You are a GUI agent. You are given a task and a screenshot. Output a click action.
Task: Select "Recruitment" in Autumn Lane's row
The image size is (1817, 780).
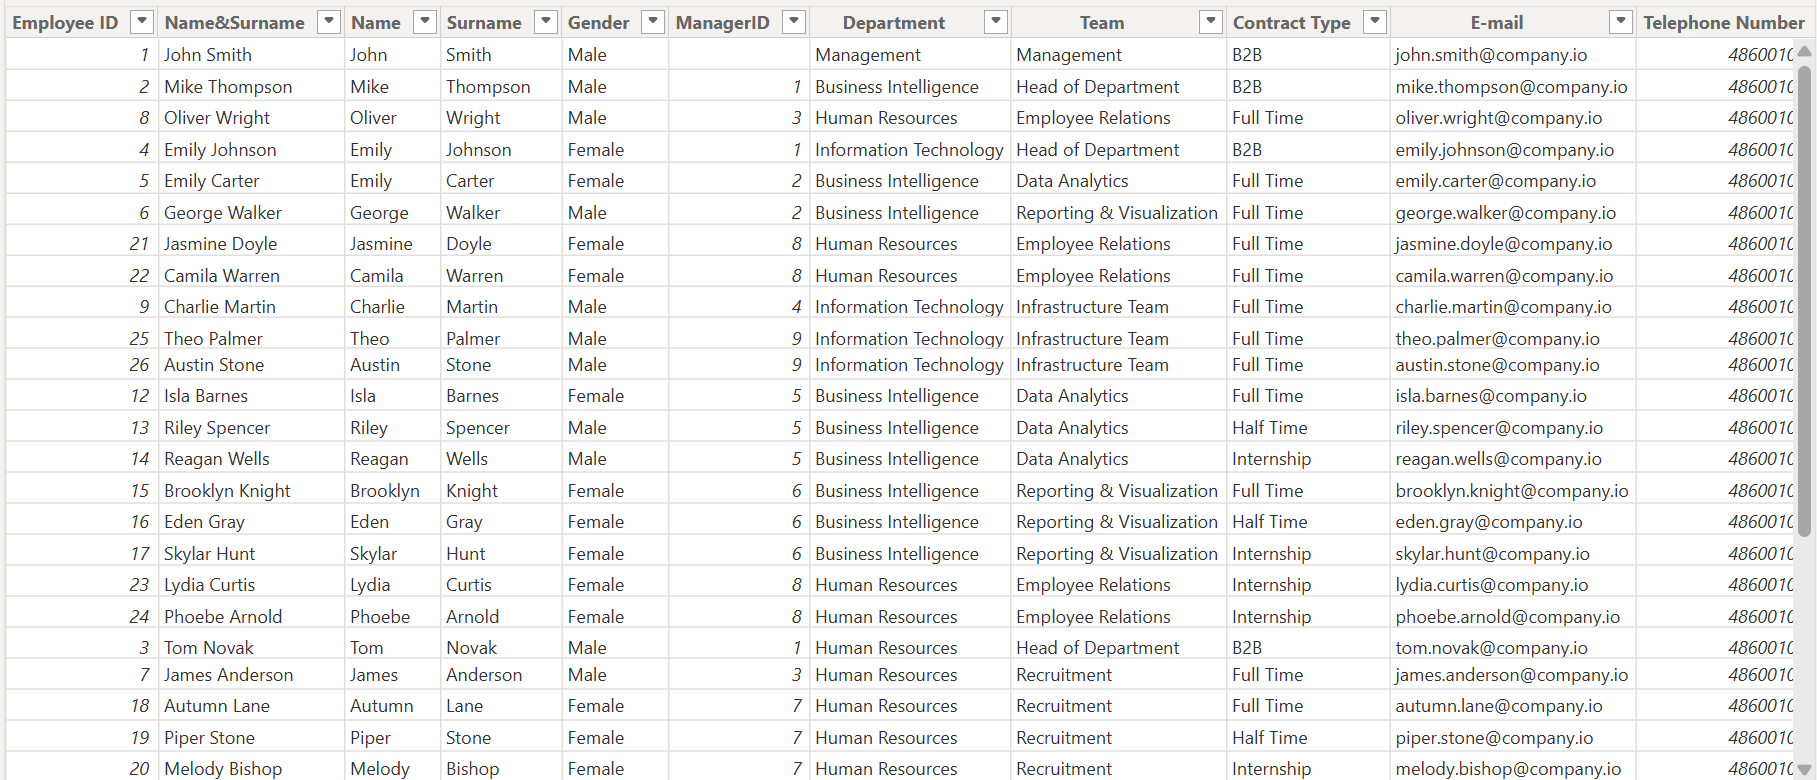pyautogui.click(x=1118, y=706)
